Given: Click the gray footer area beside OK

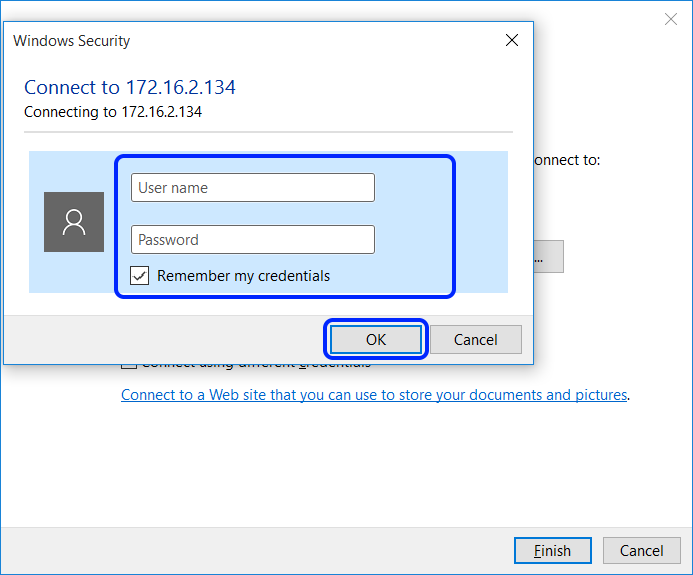Looking at the screenshot, I should click(x=164, y=339).
